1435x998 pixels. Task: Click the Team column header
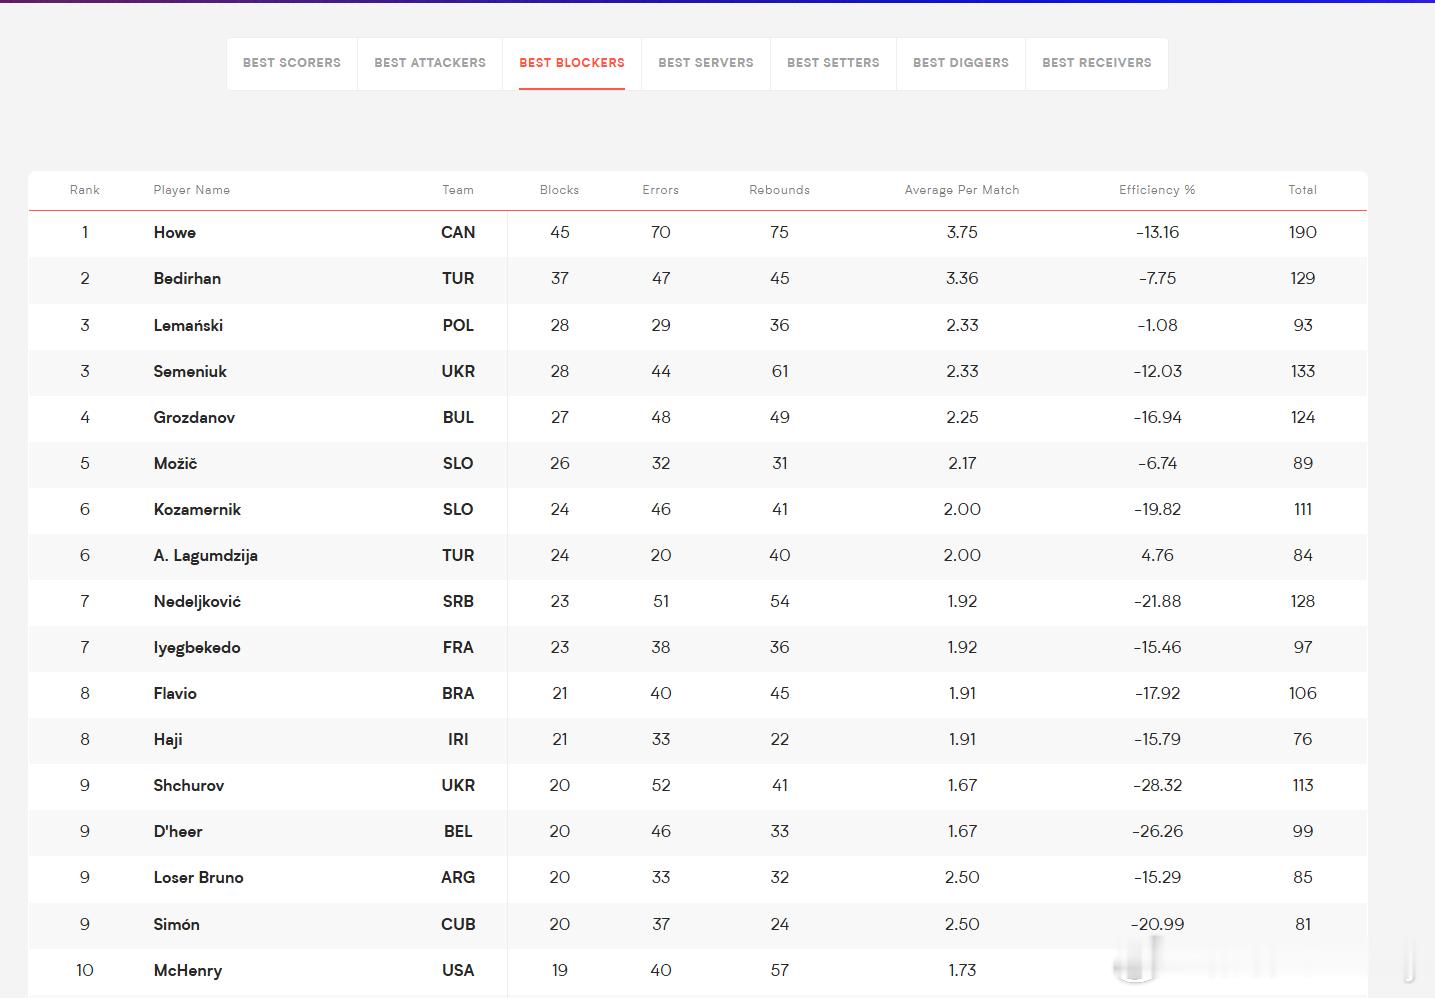[x=458, y=190]
